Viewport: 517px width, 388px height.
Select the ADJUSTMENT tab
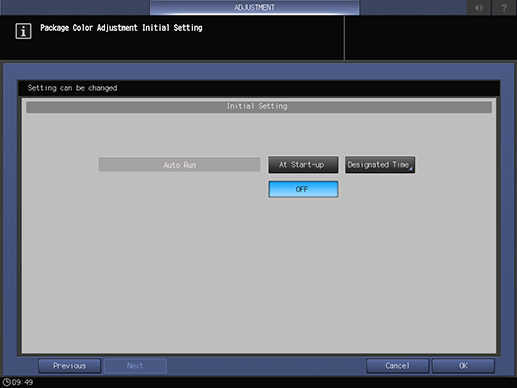coord(254,7)
